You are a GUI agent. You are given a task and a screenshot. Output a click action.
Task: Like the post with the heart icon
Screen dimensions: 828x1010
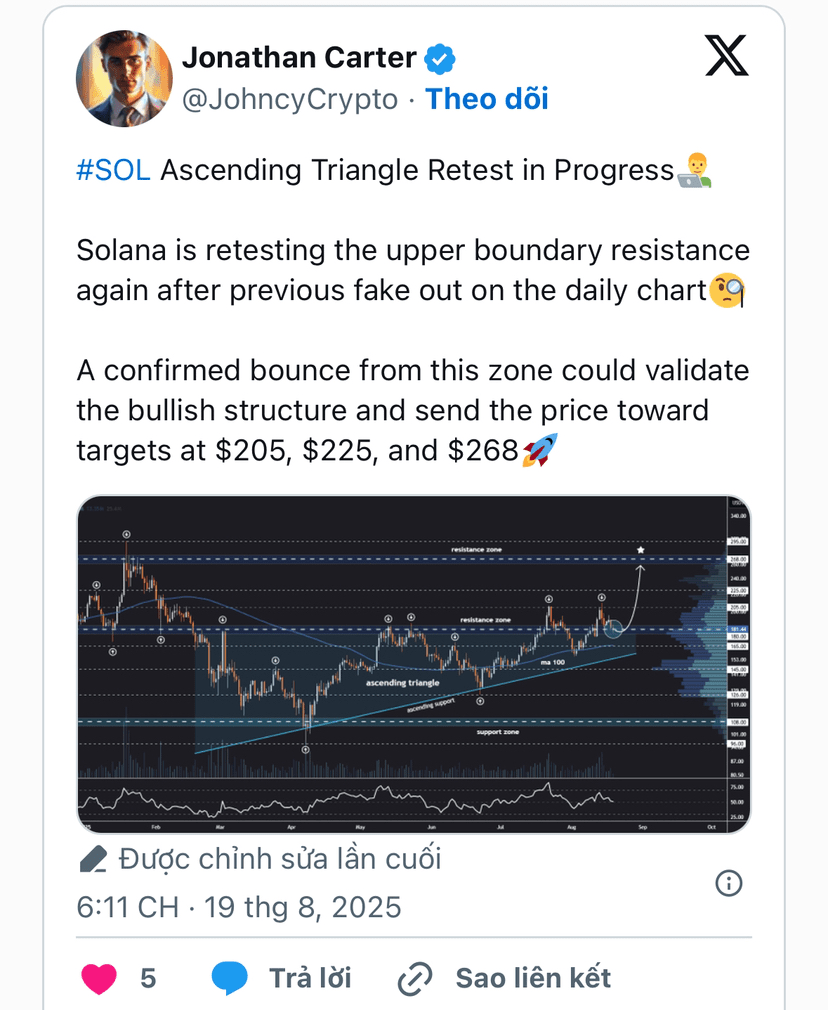[x=99, y=978]
